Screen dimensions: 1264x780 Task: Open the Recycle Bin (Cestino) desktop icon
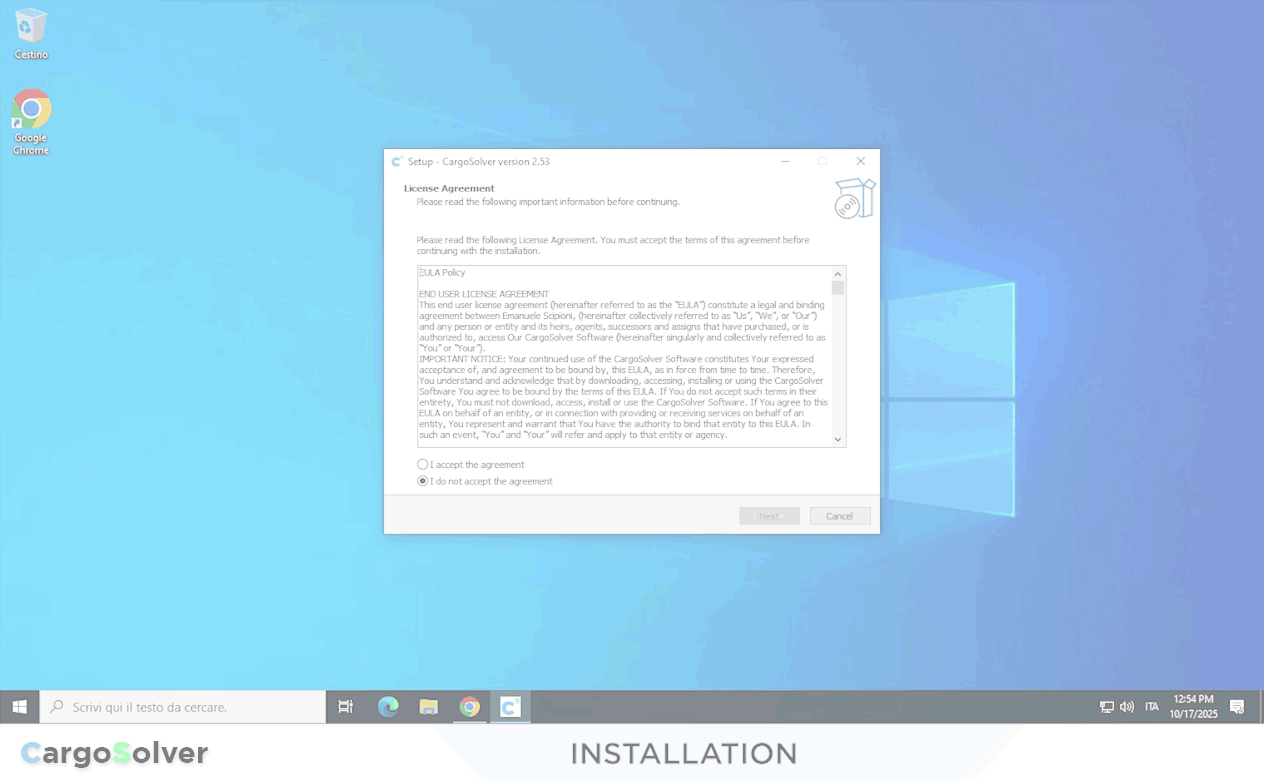tap(31, 30)
